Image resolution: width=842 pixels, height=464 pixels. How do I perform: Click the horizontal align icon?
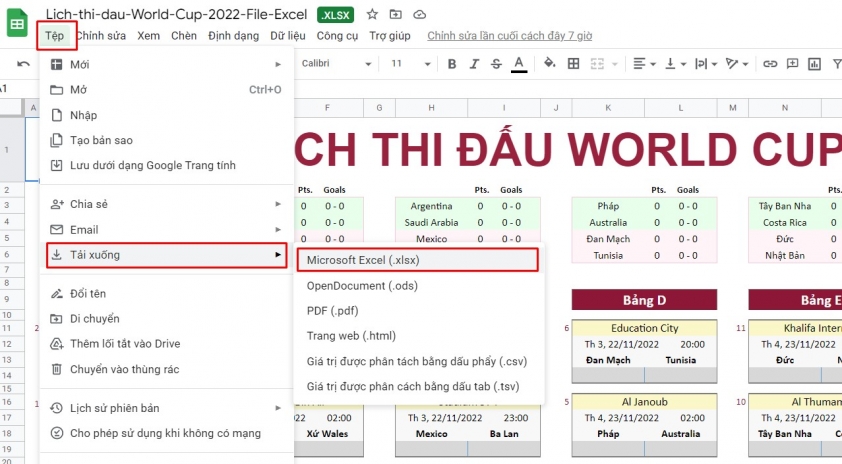(x=639, y=64)
